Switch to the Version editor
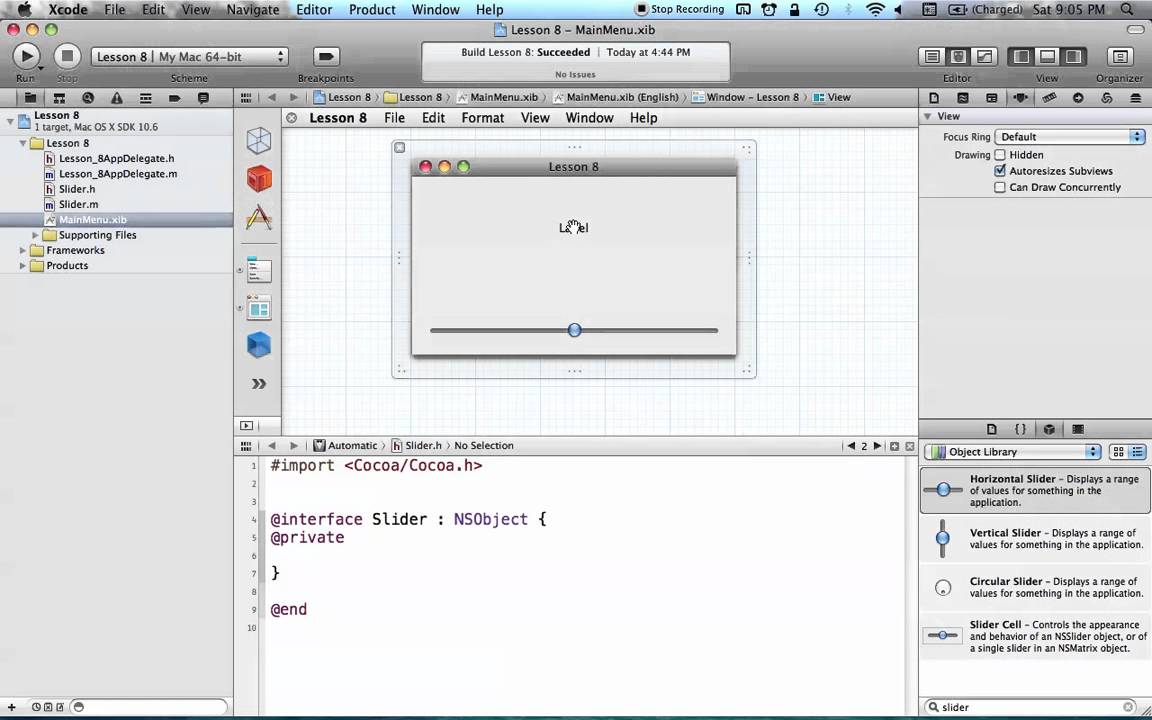1152x720 pixels. [x=984, y=57]
